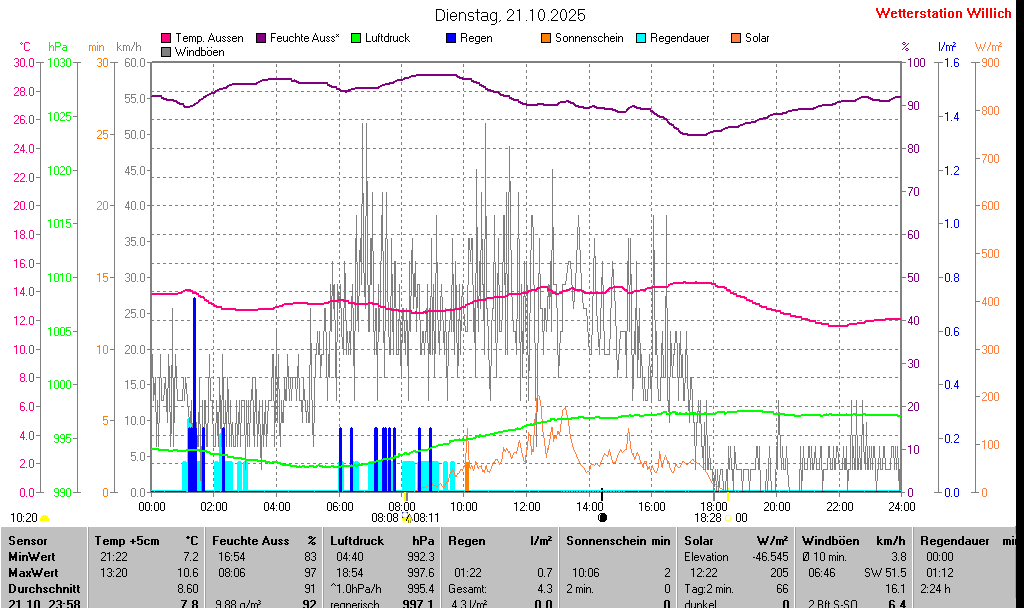
Task: Click the gray Windböen legend square
Action: pos(166,51)
